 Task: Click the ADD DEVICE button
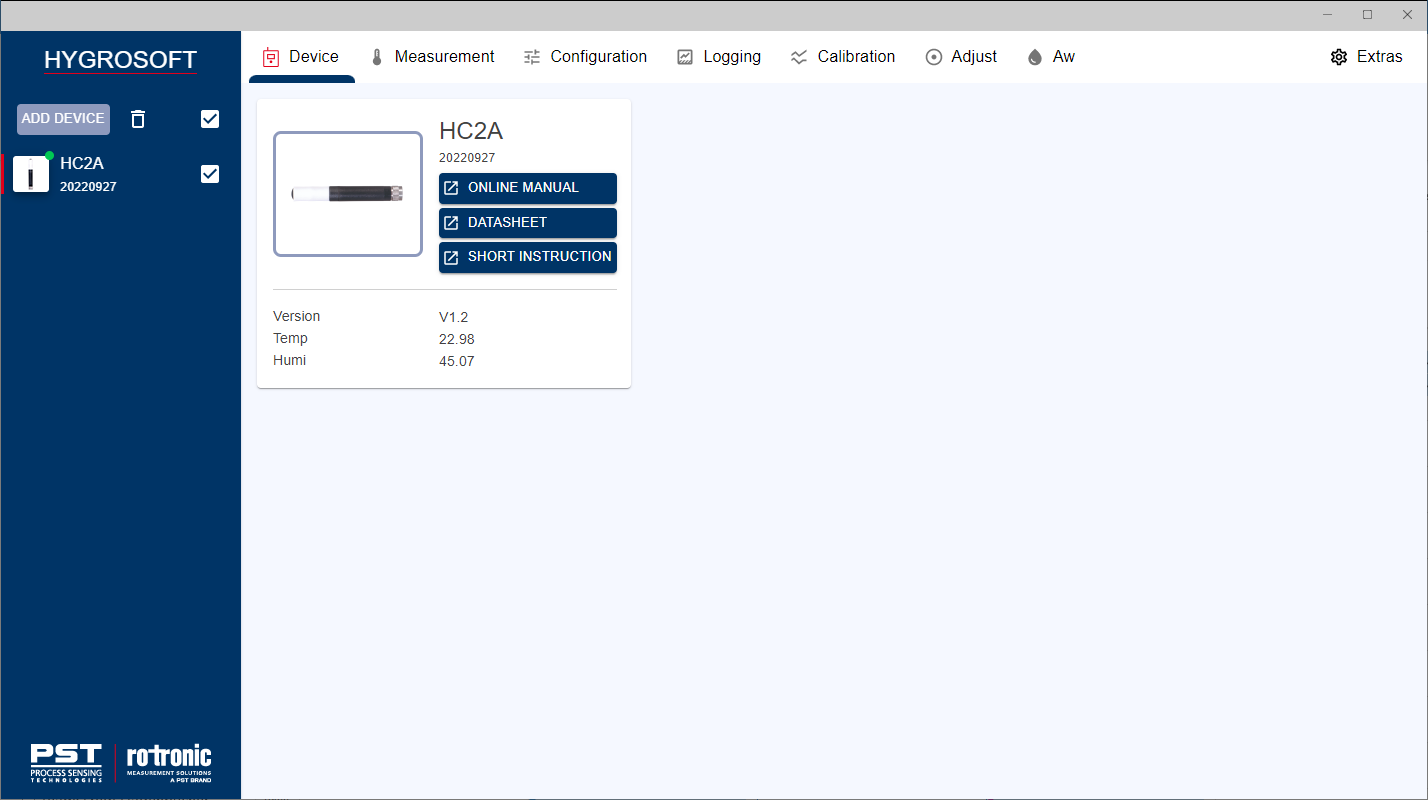tap(63, 119)
